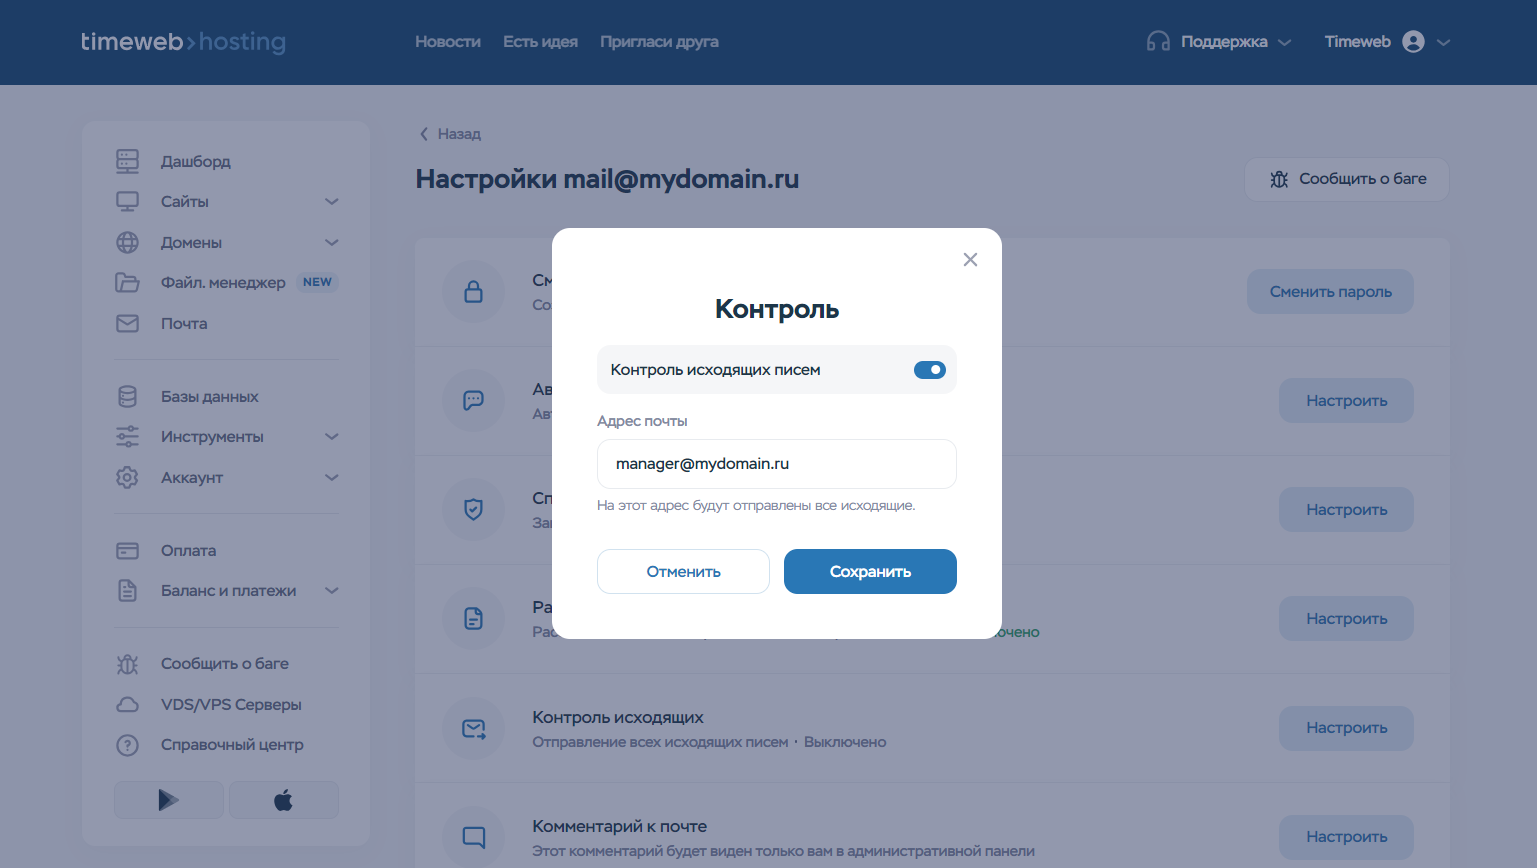Image resolution: width=1537 pixels, height=868 pixels.
Task: Open Почта envelope icon in sidebar
Action: coord(127,324)
